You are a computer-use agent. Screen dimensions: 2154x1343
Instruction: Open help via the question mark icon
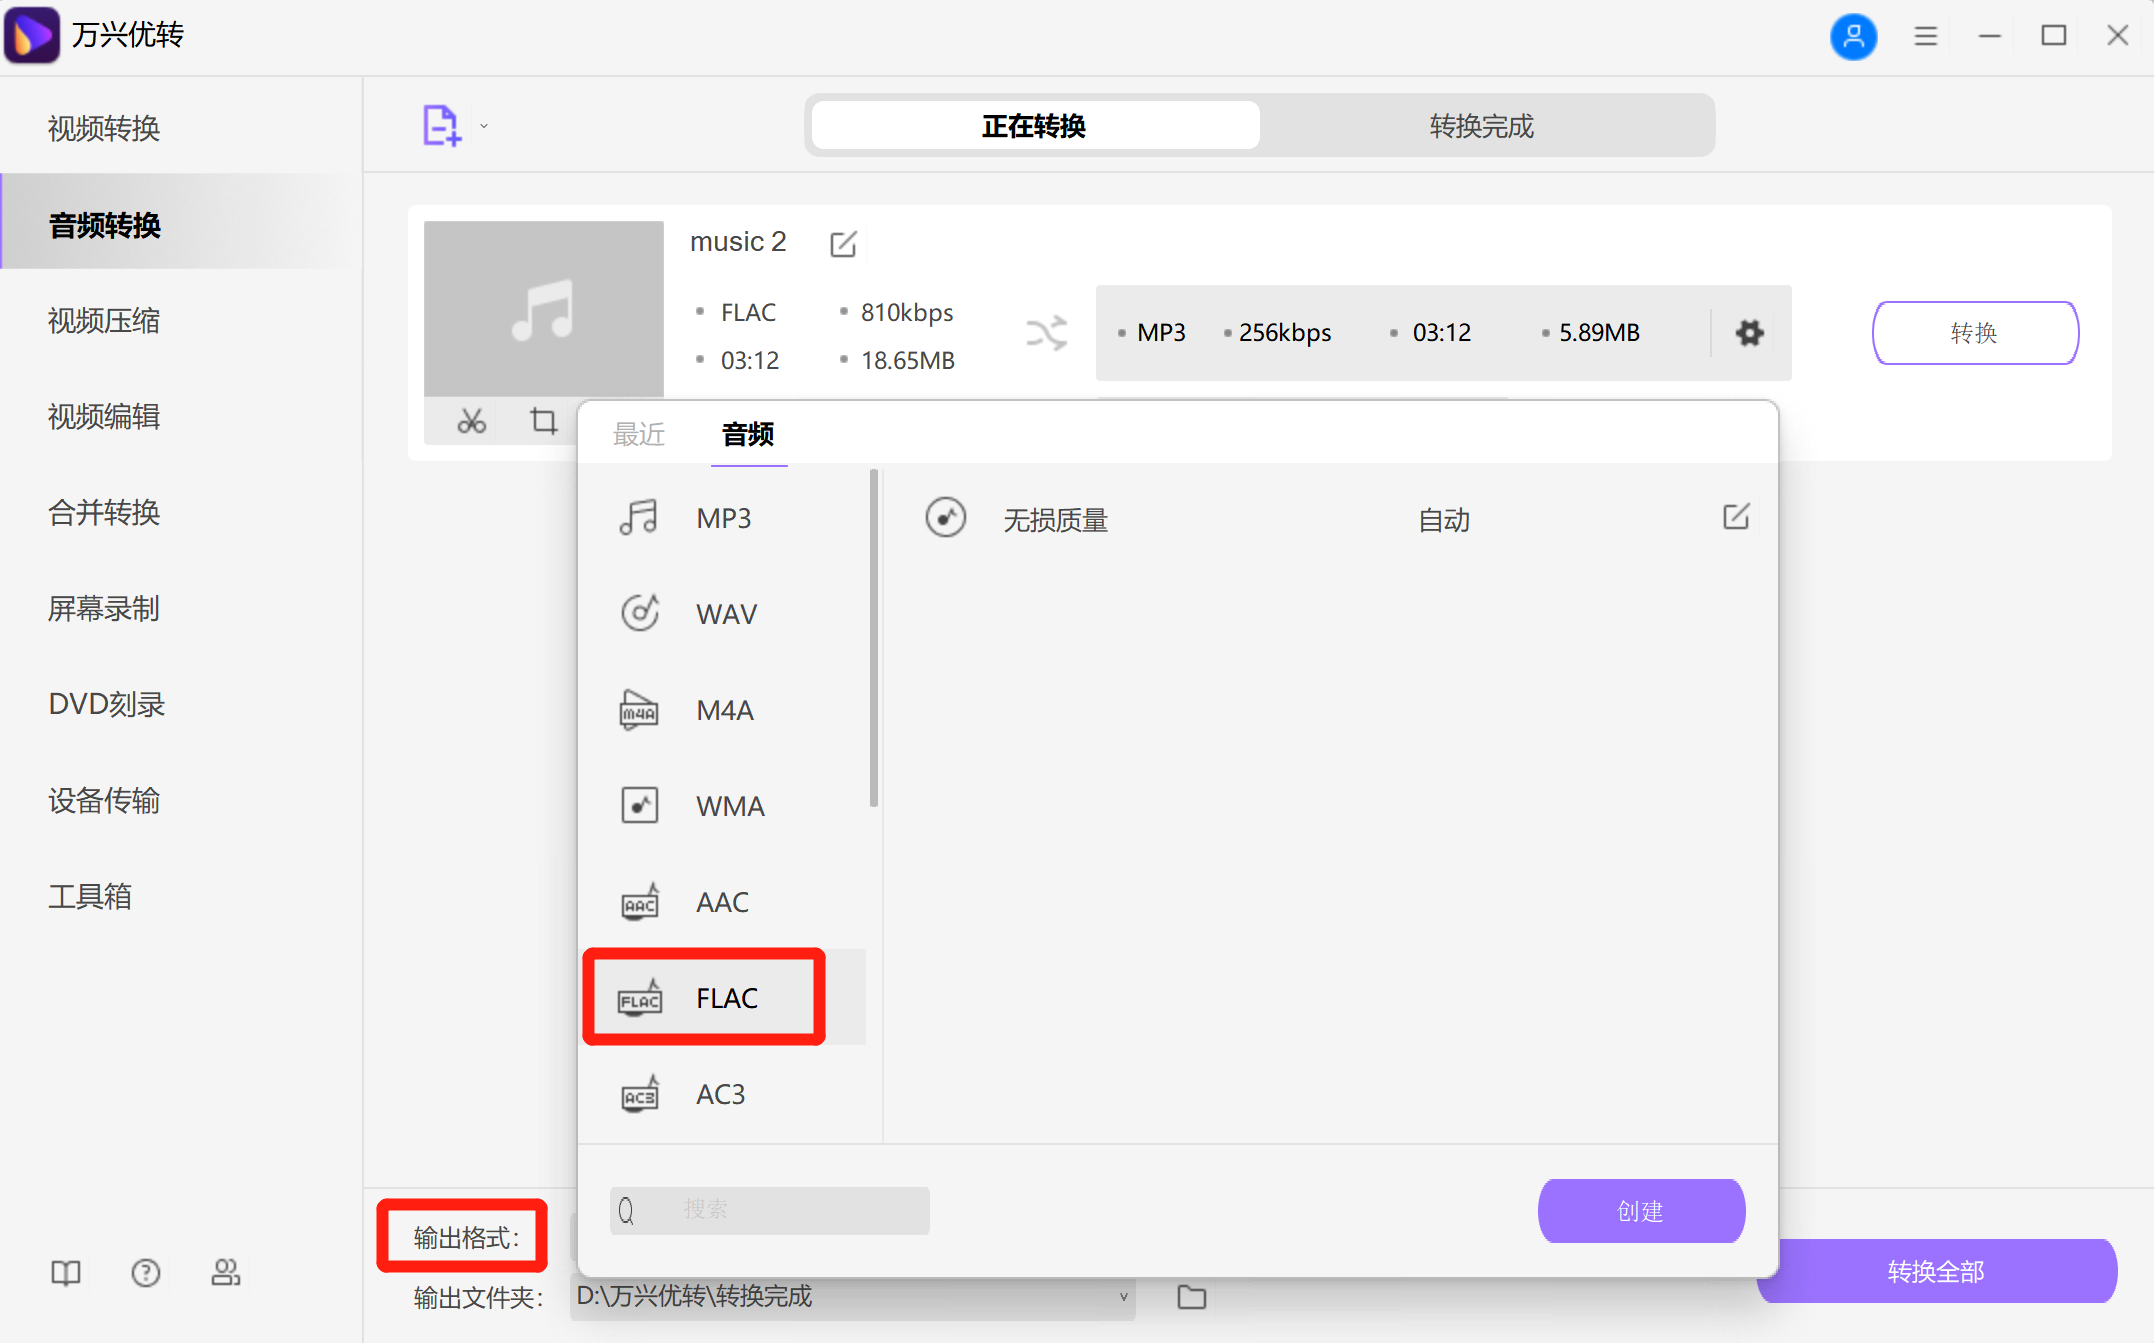(146, 1272)
